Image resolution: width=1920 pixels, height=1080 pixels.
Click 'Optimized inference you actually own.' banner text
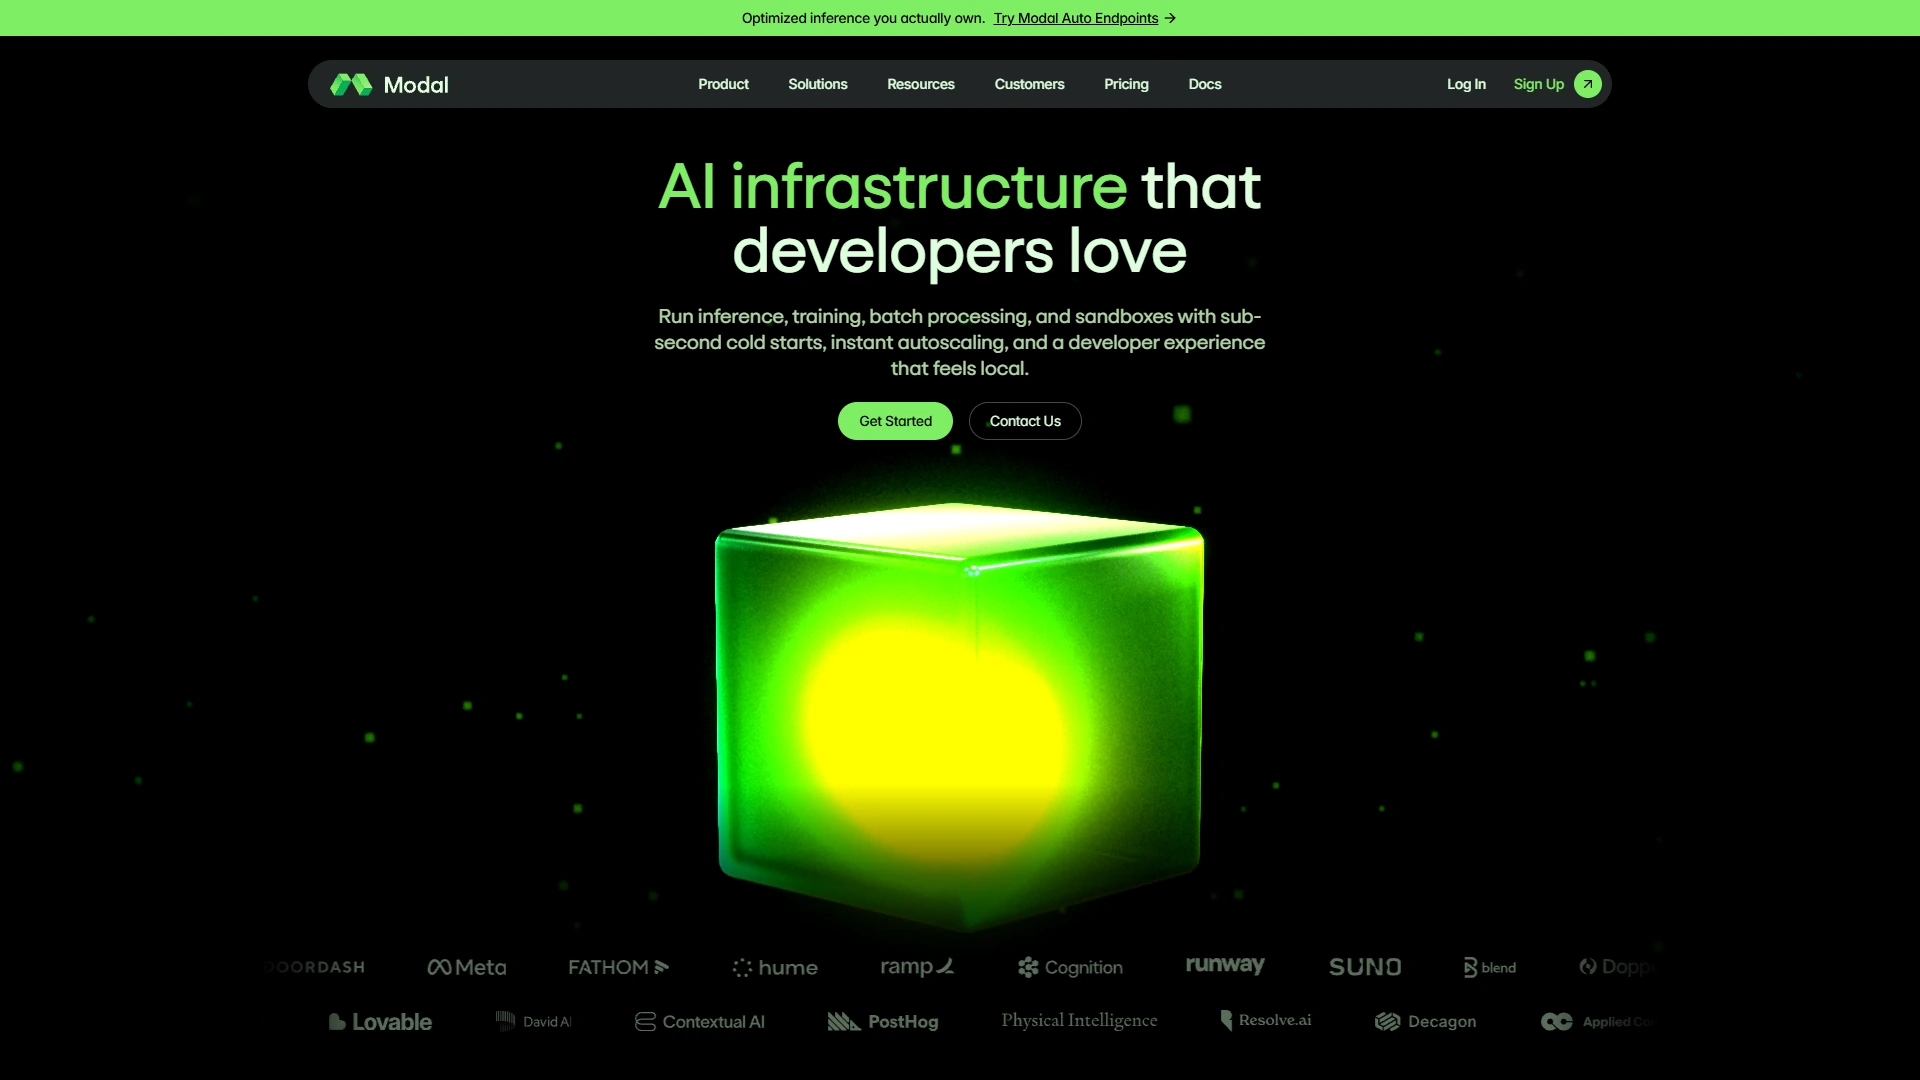coord(863,18)
